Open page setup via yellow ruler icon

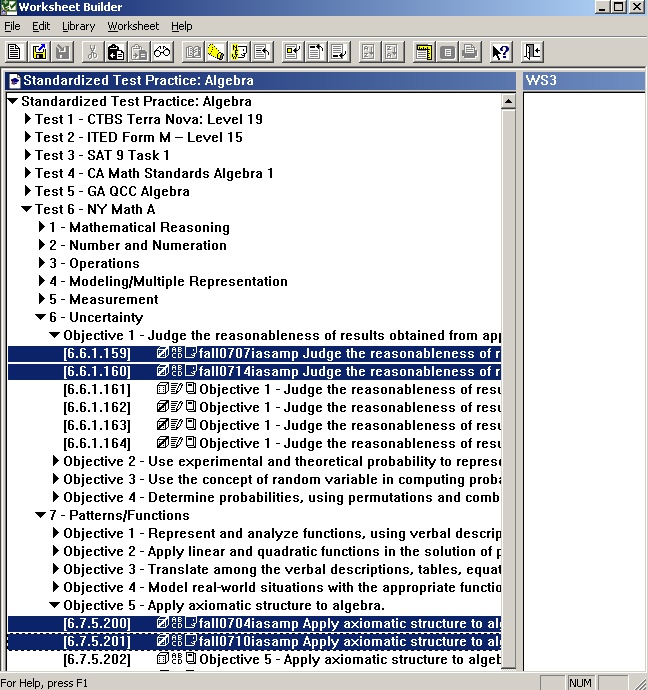[x=424, y=52]
